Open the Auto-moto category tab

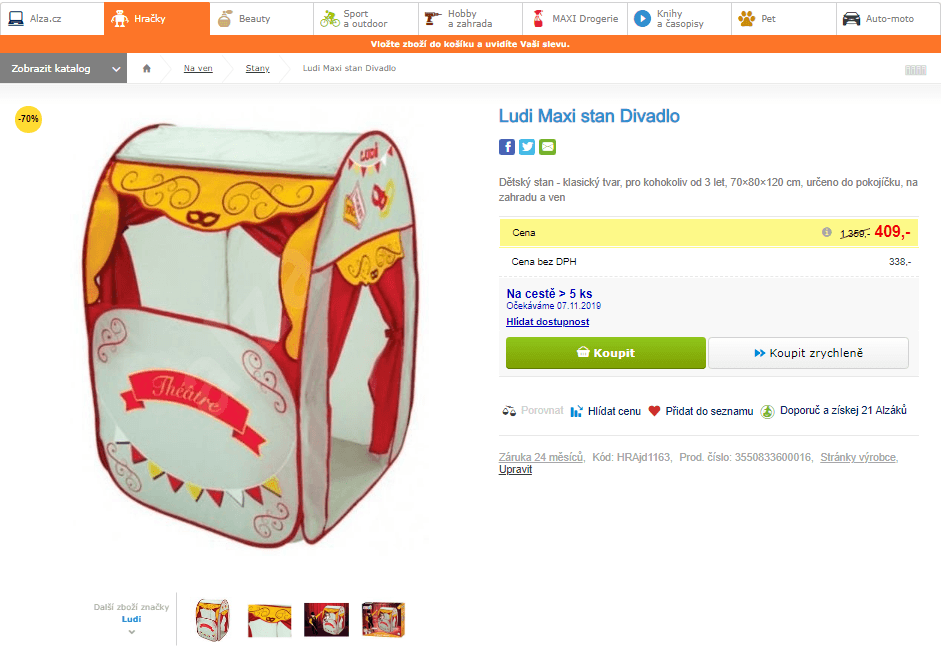(888, 19)
